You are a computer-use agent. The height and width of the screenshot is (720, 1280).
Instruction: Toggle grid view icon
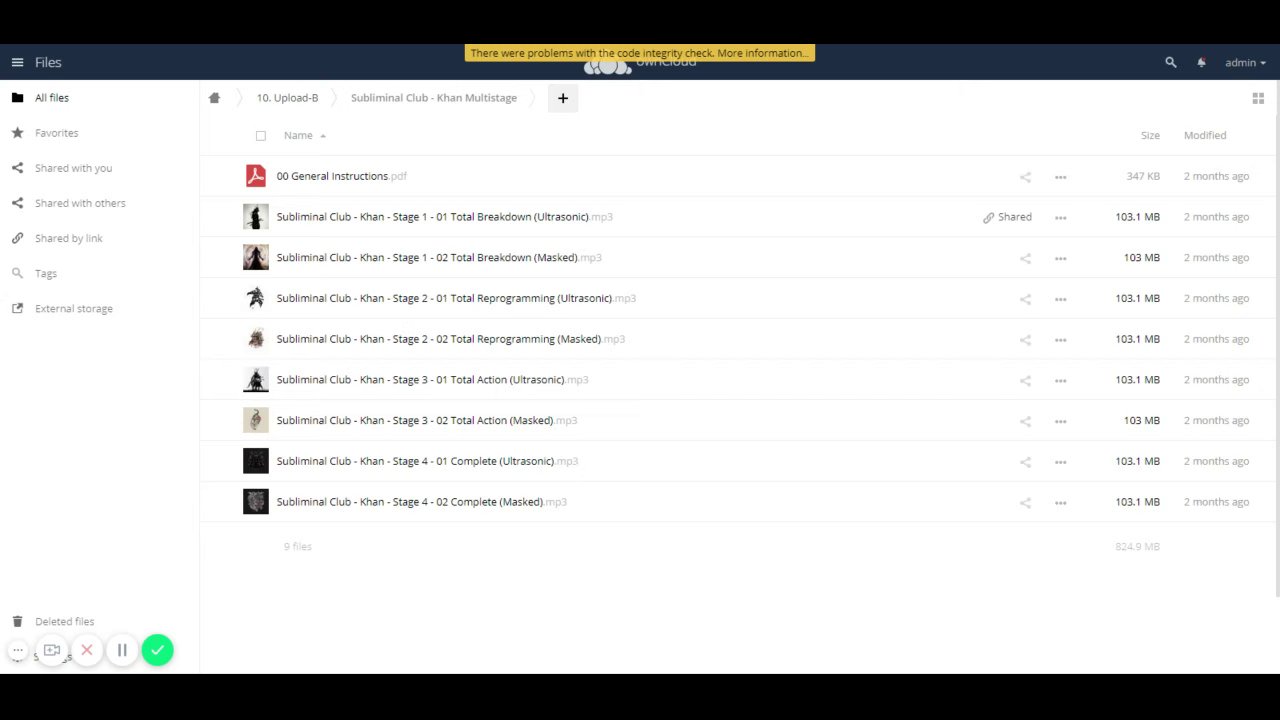[1258, 98]
